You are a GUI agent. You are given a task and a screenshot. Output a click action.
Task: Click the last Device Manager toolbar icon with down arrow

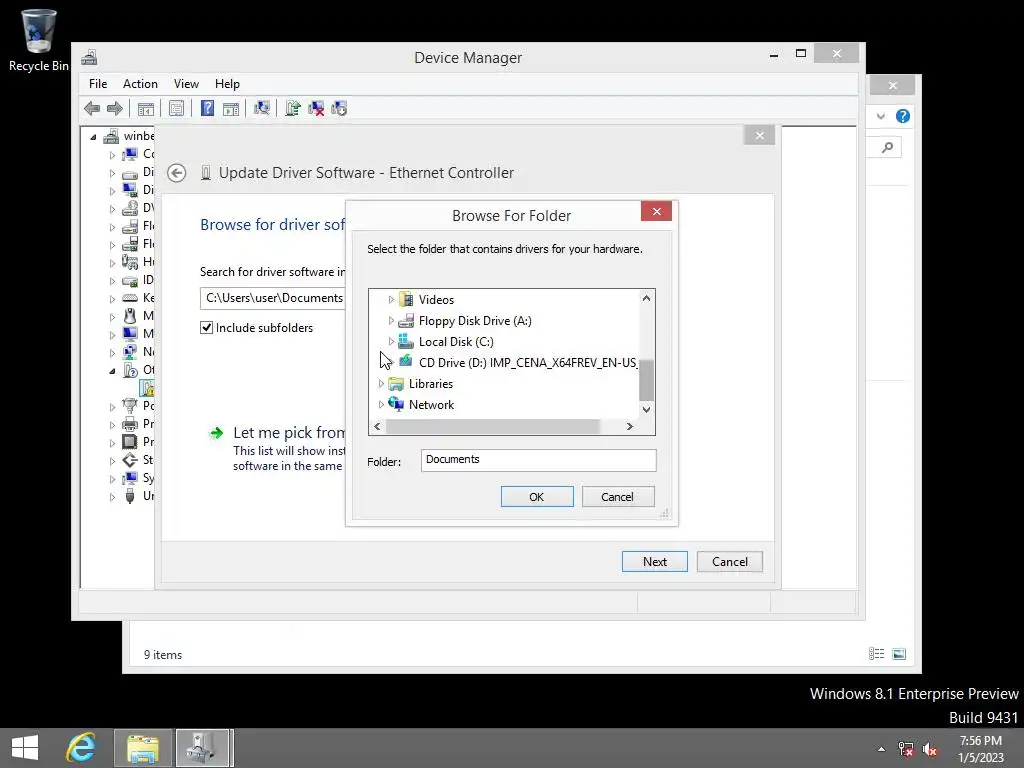click(x=339, y=108)
